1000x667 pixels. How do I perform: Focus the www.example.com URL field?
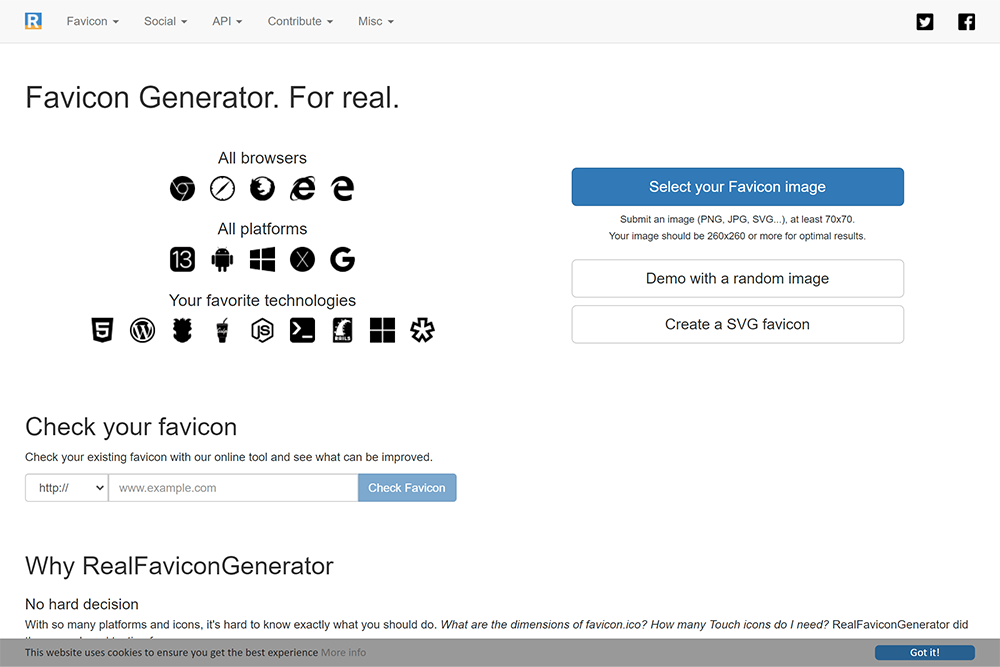click(x=233, y=488)
